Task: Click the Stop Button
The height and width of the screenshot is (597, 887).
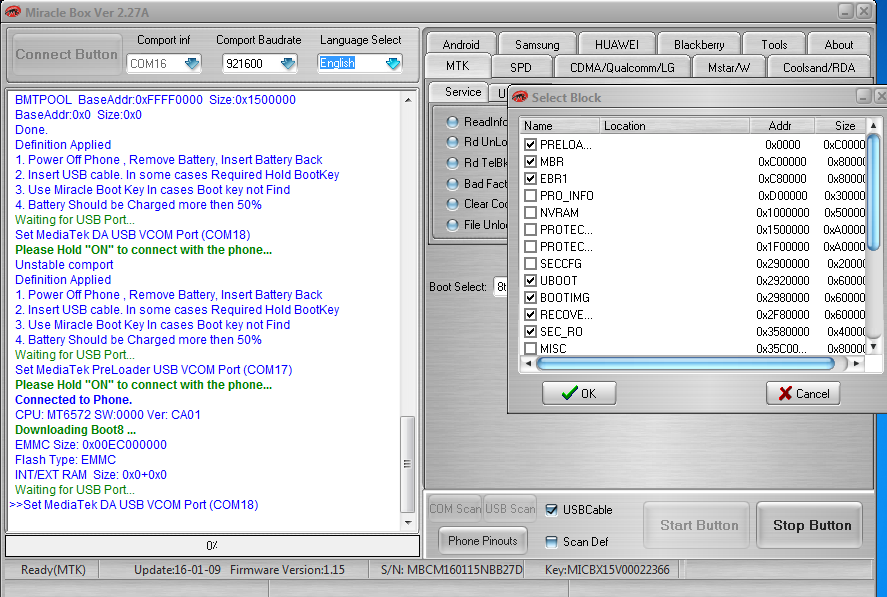Action: pos(812,525)
